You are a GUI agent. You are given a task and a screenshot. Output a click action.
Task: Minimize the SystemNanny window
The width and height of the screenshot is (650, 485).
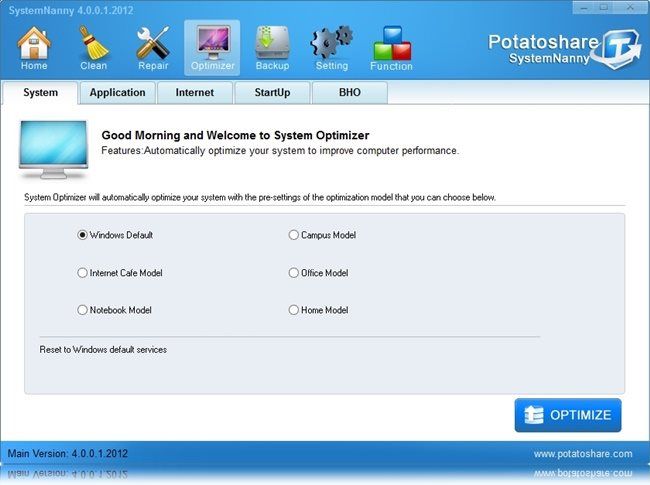584,7
